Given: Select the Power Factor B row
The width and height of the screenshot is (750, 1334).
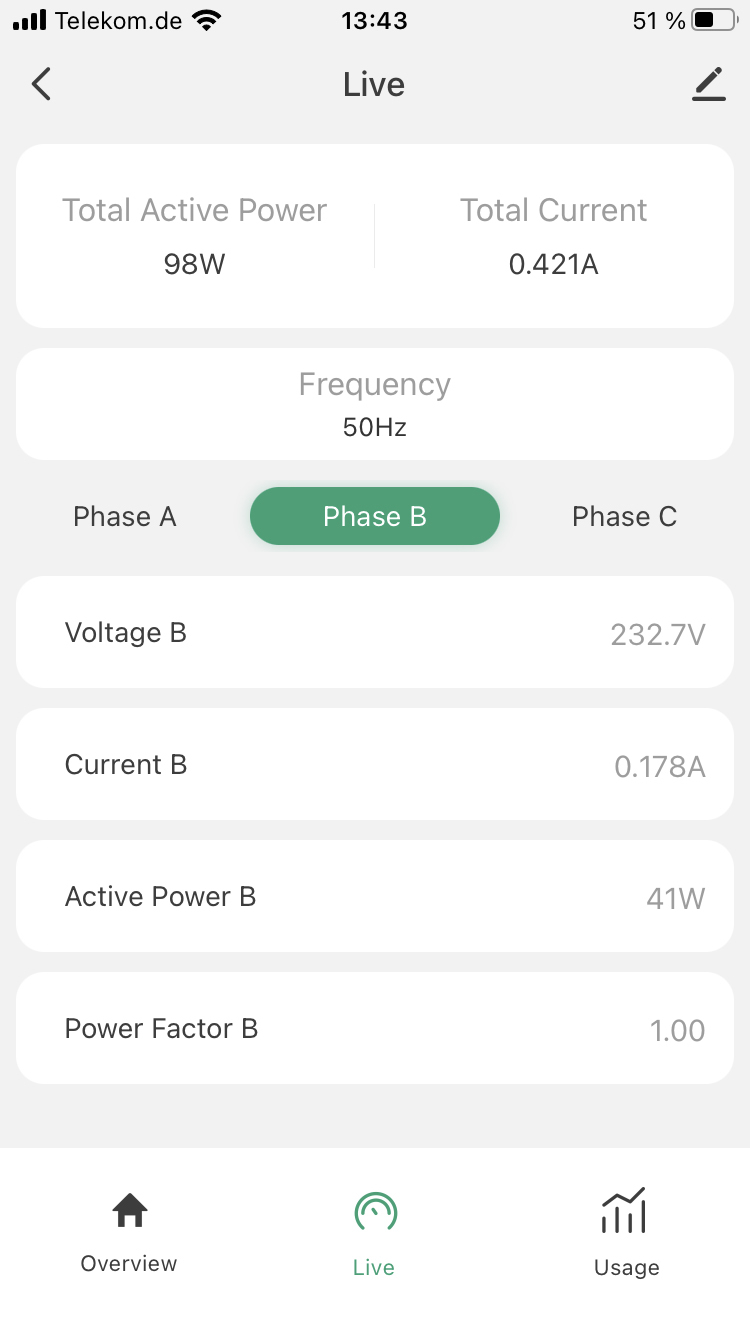Looking at the screenshot, I should (x=375, y=1029).
